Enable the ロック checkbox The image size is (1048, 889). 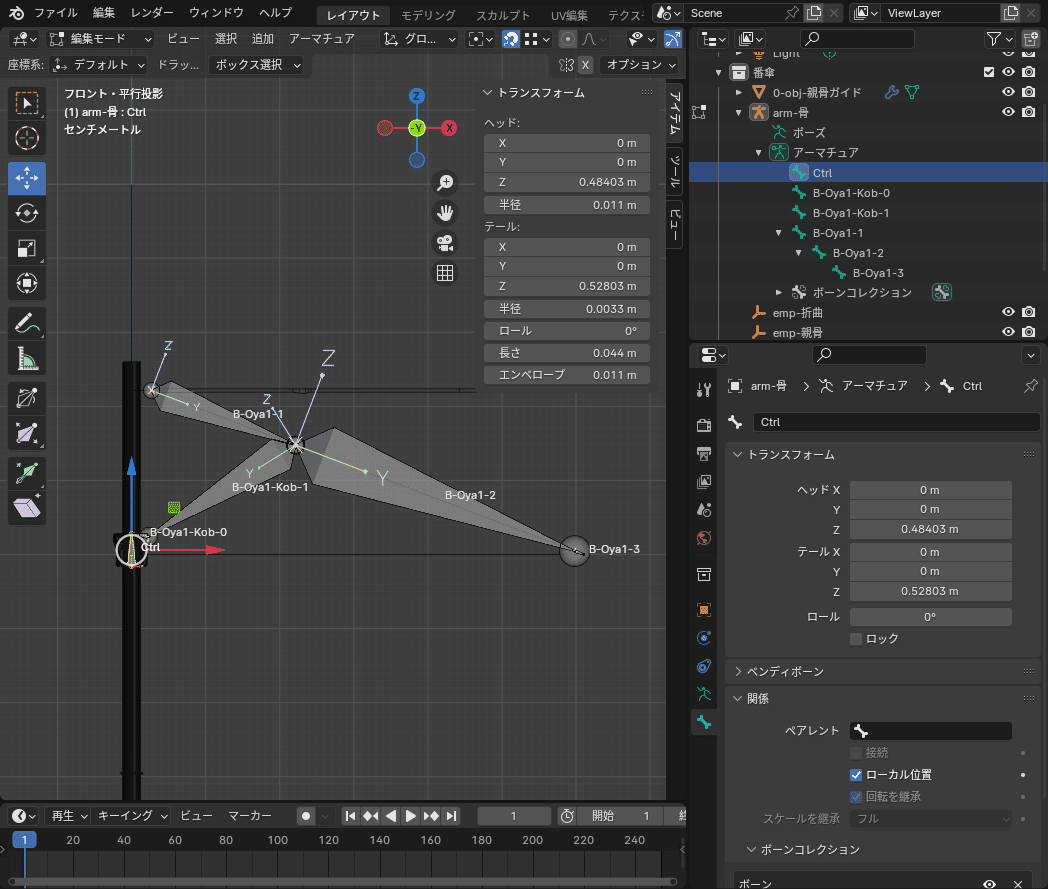click(x=856, y=639)
